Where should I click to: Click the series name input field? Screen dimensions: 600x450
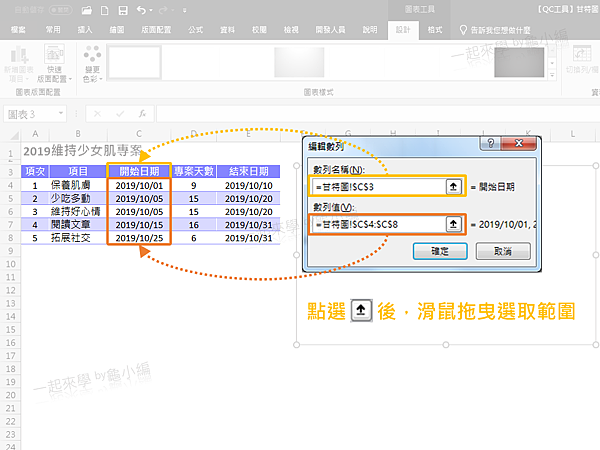pos(379,187)
